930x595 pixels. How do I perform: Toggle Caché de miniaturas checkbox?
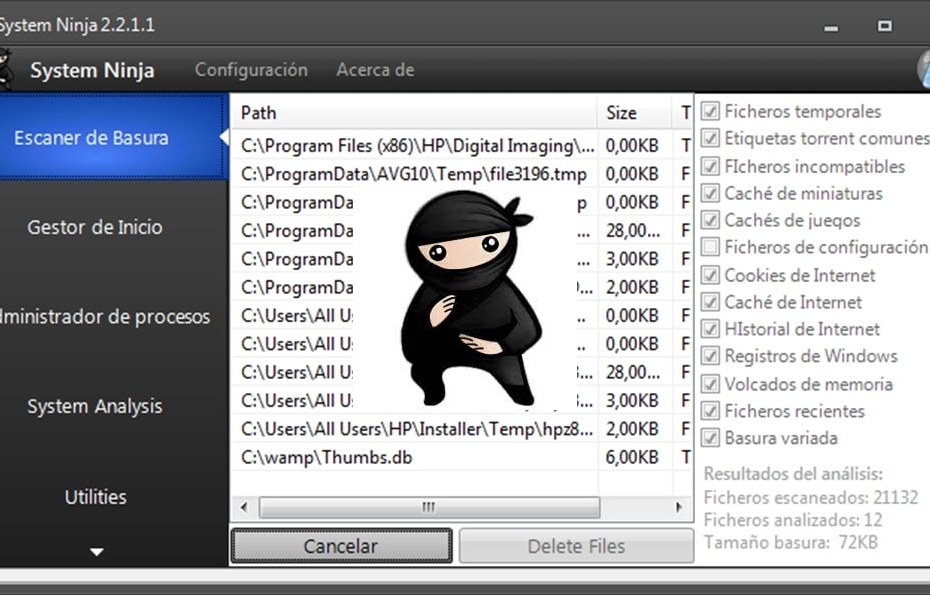click(710, 193)
